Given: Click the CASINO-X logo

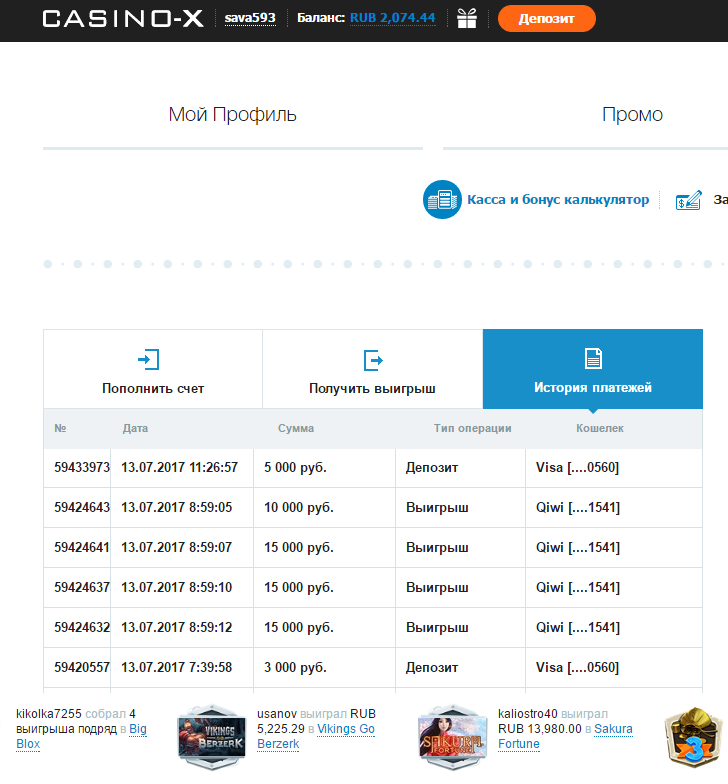Looking at the screenshot, I should pyautogui.click(x=123, y=19).
